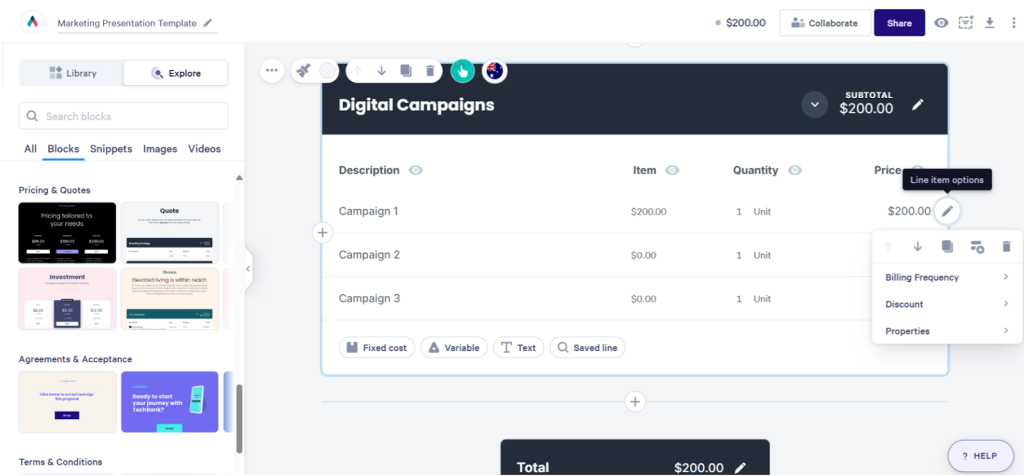Screen dimensions: 1024x476
Task: Click the Share button
Action: (899, 23)
